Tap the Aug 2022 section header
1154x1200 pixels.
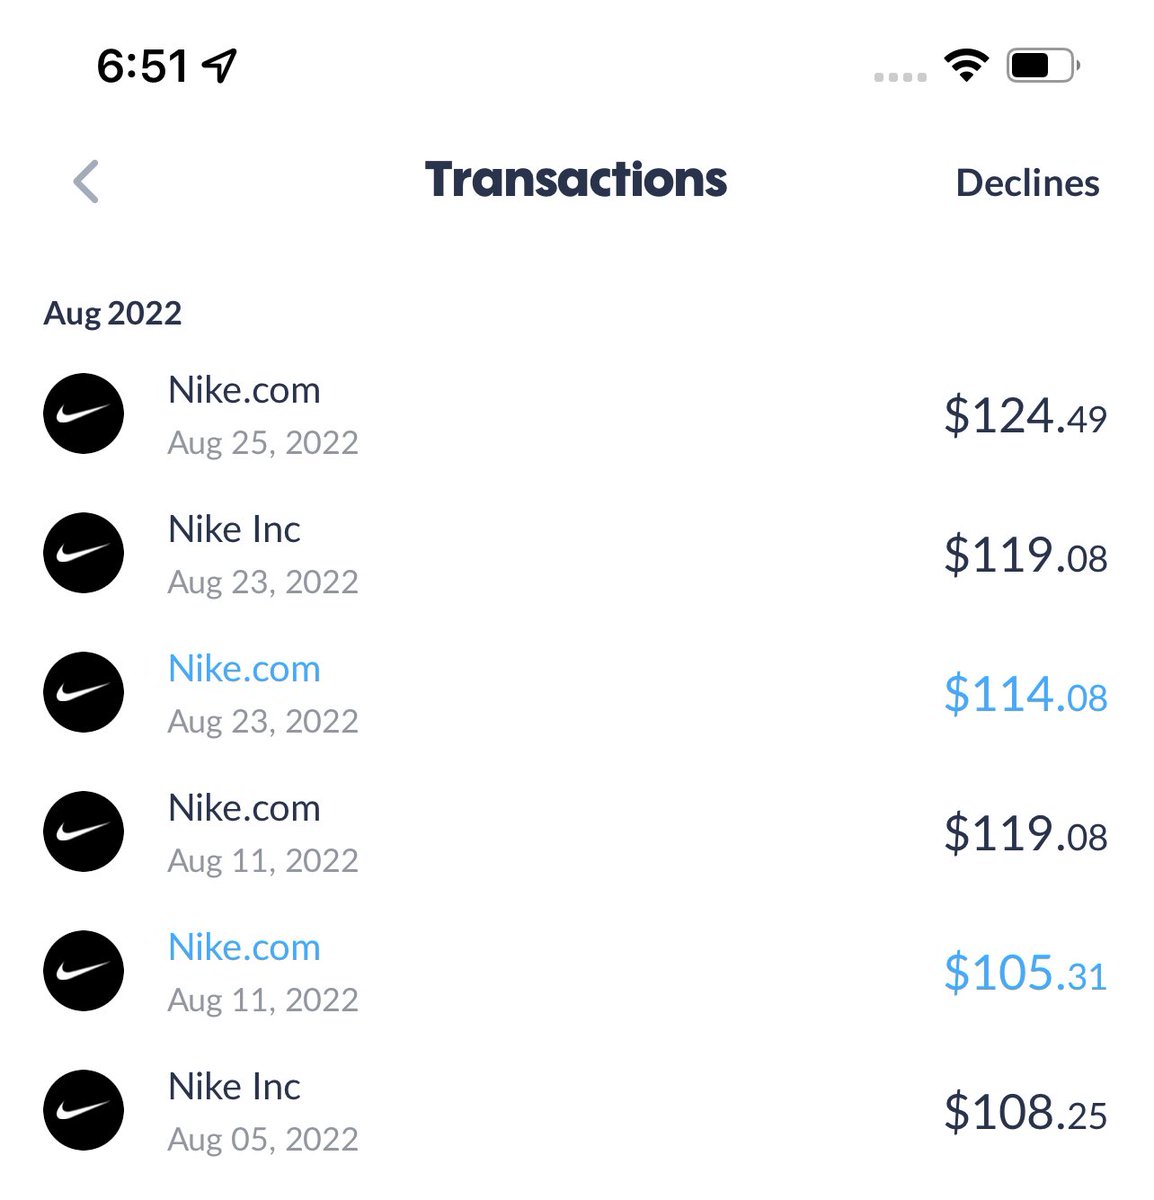coord(113,313)
